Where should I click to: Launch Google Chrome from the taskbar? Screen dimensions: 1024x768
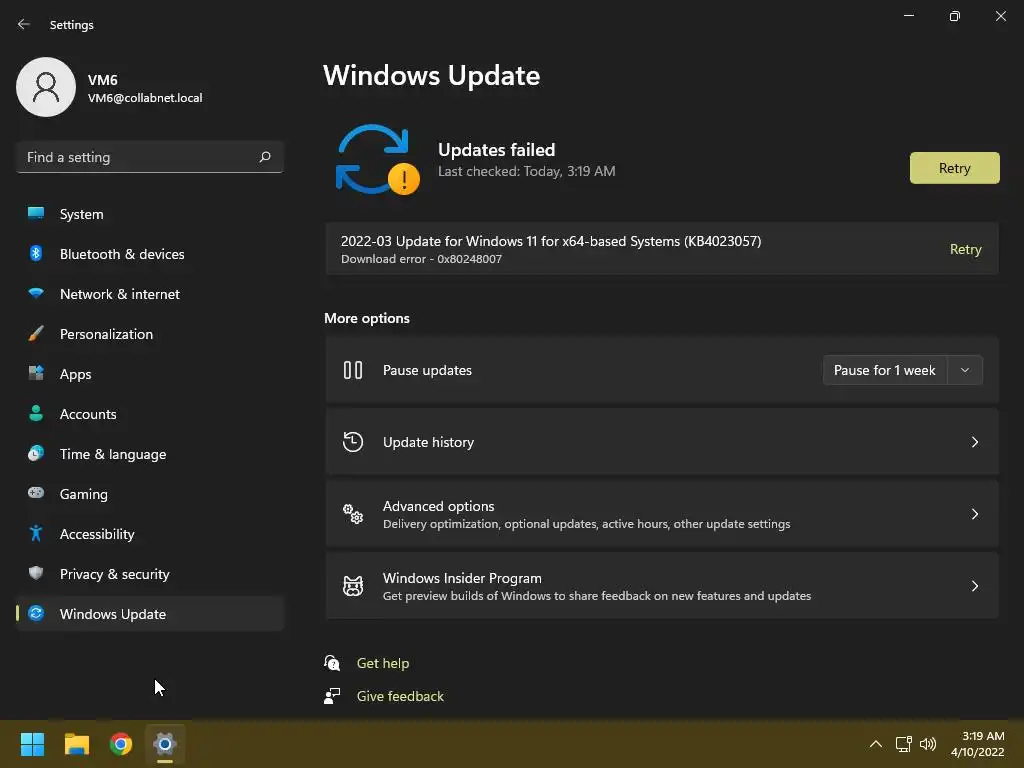[121, 744]
